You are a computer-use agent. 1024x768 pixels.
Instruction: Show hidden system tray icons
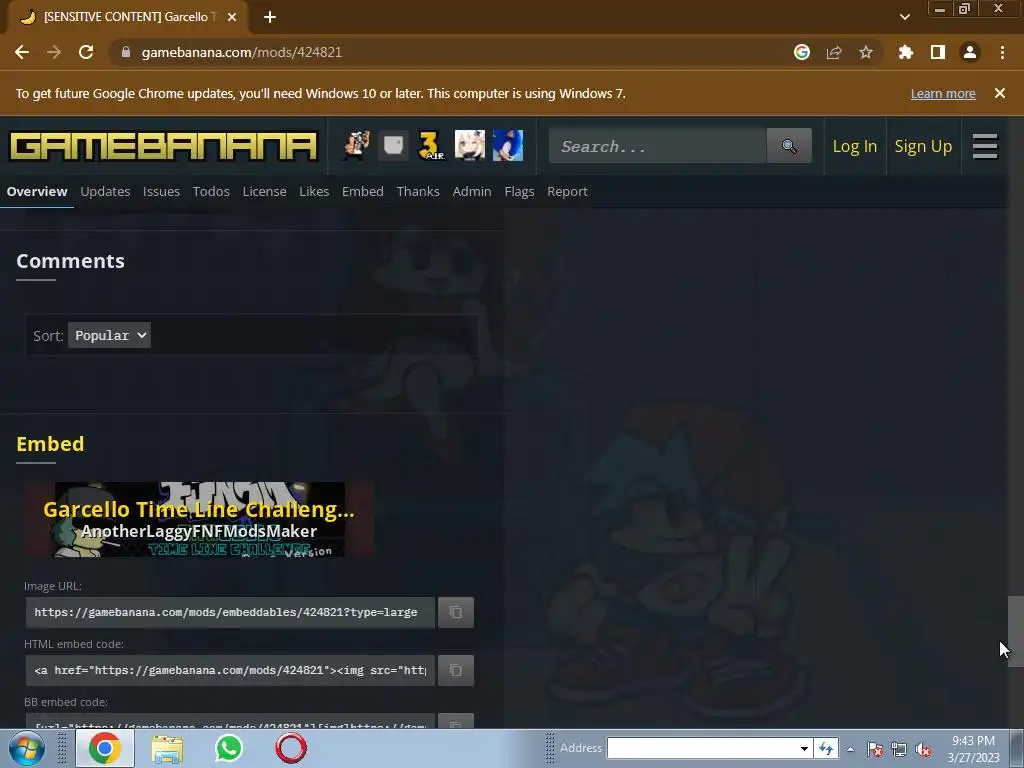[x=850, y=749]
